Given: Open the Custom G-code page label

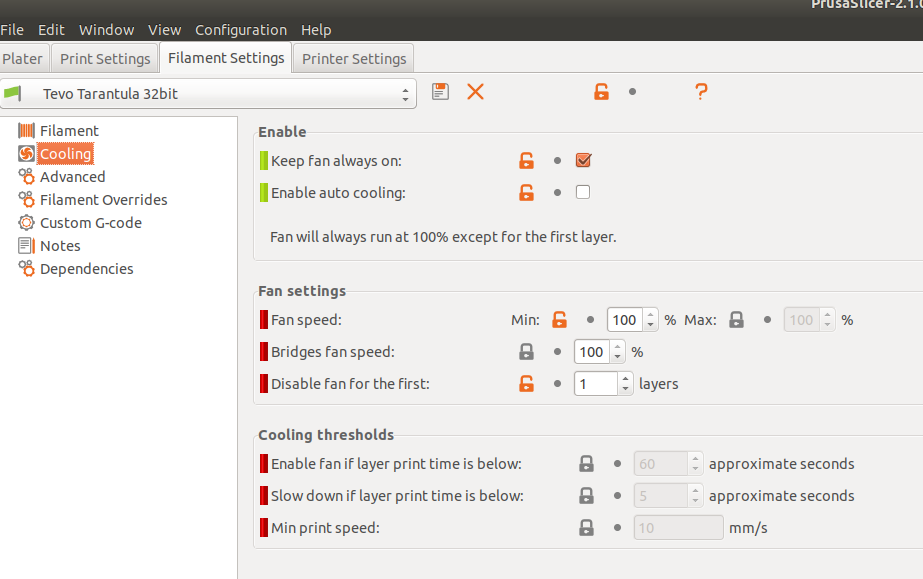Looking at the screenshot, I should pos(91,222).
